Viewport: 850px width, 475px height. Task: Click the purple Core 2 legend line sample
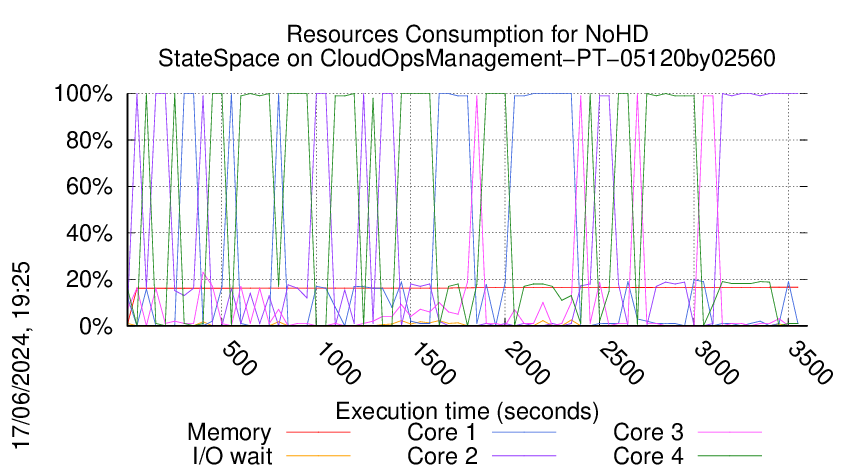(x=524, y=455)
